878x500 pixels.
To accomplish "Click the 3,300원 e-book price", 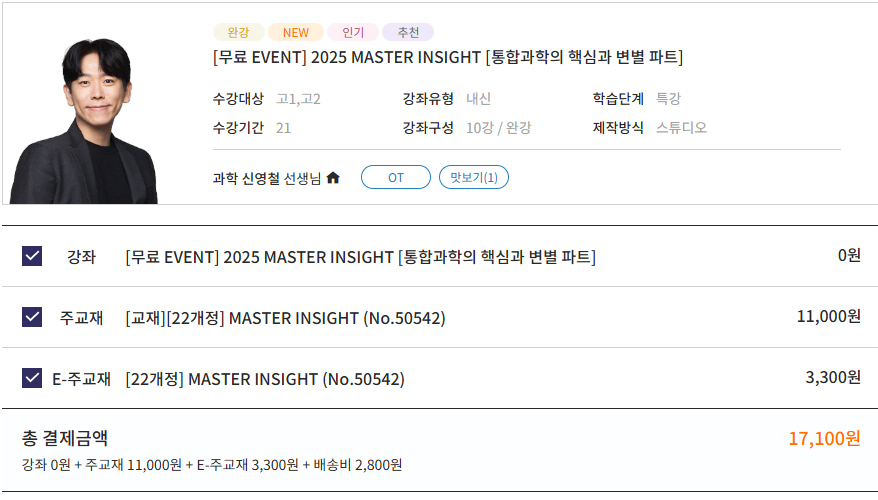I will [x=833, y=377].
